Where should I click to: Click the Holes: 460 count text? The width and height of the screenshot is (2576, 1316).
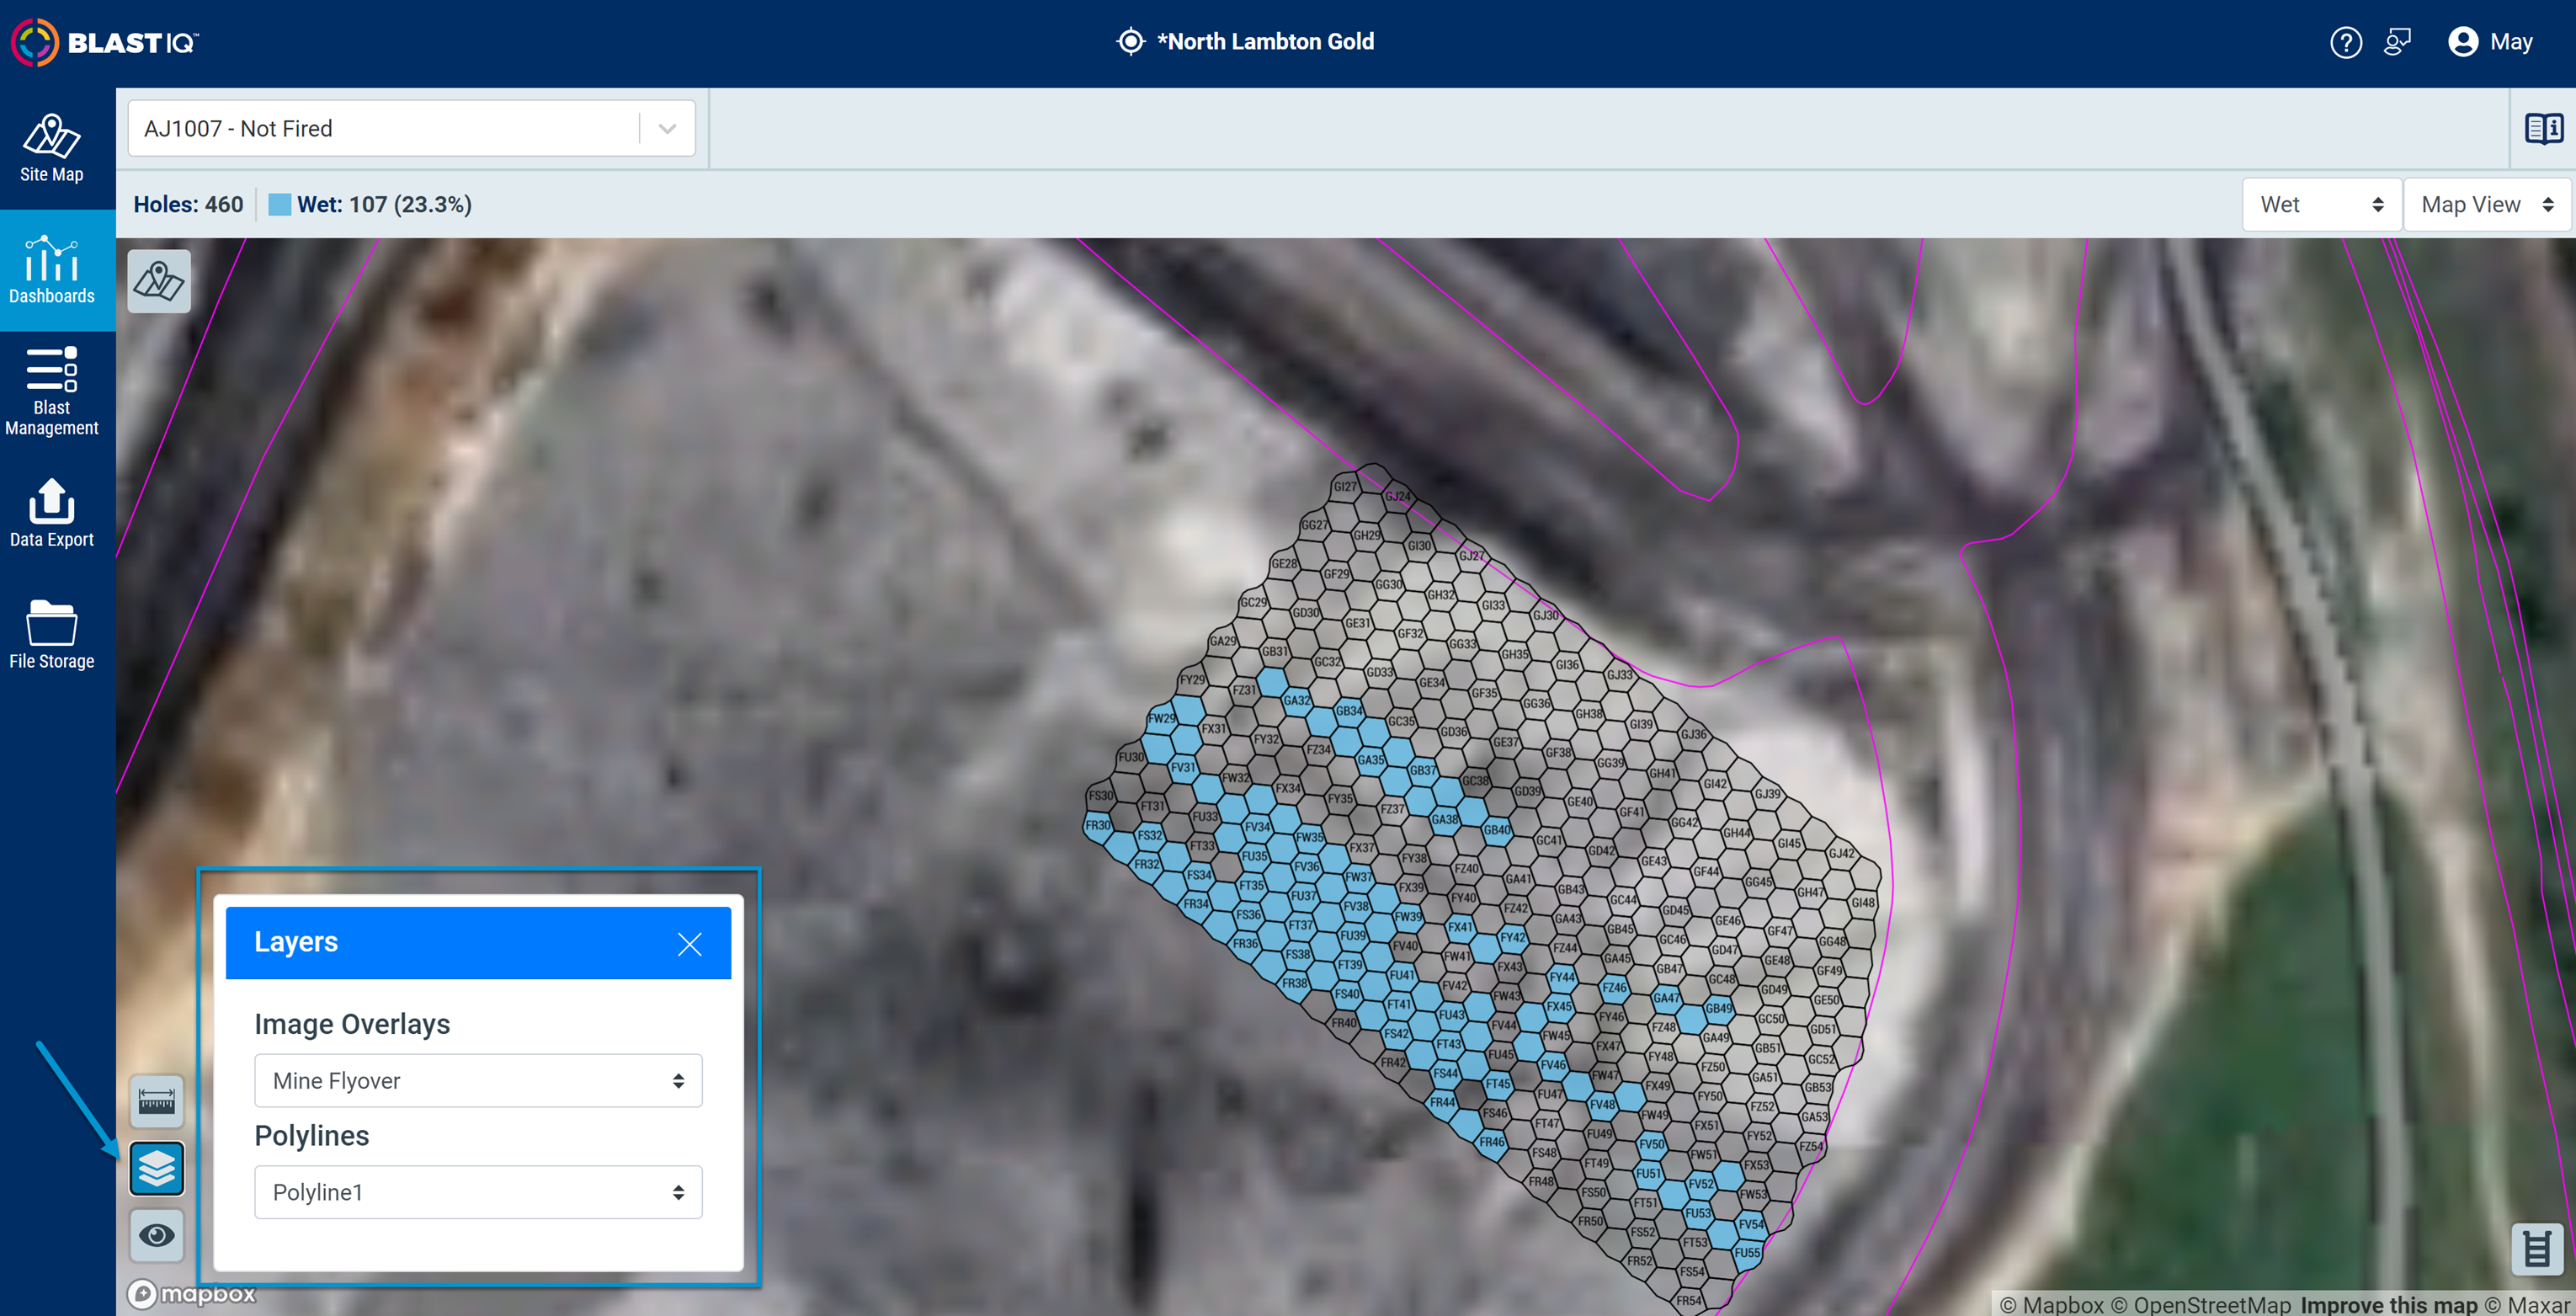point(188,205)
